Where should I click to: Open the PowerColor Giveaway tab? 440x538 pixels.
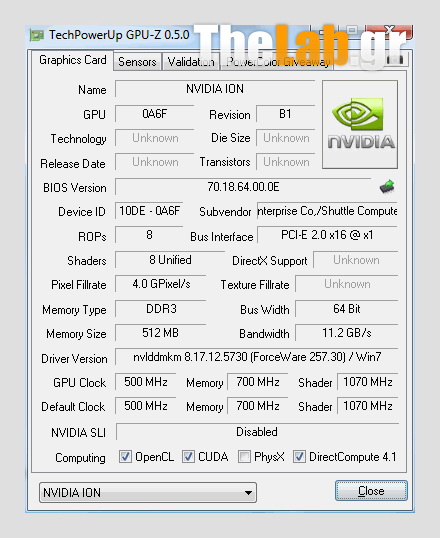277,62
